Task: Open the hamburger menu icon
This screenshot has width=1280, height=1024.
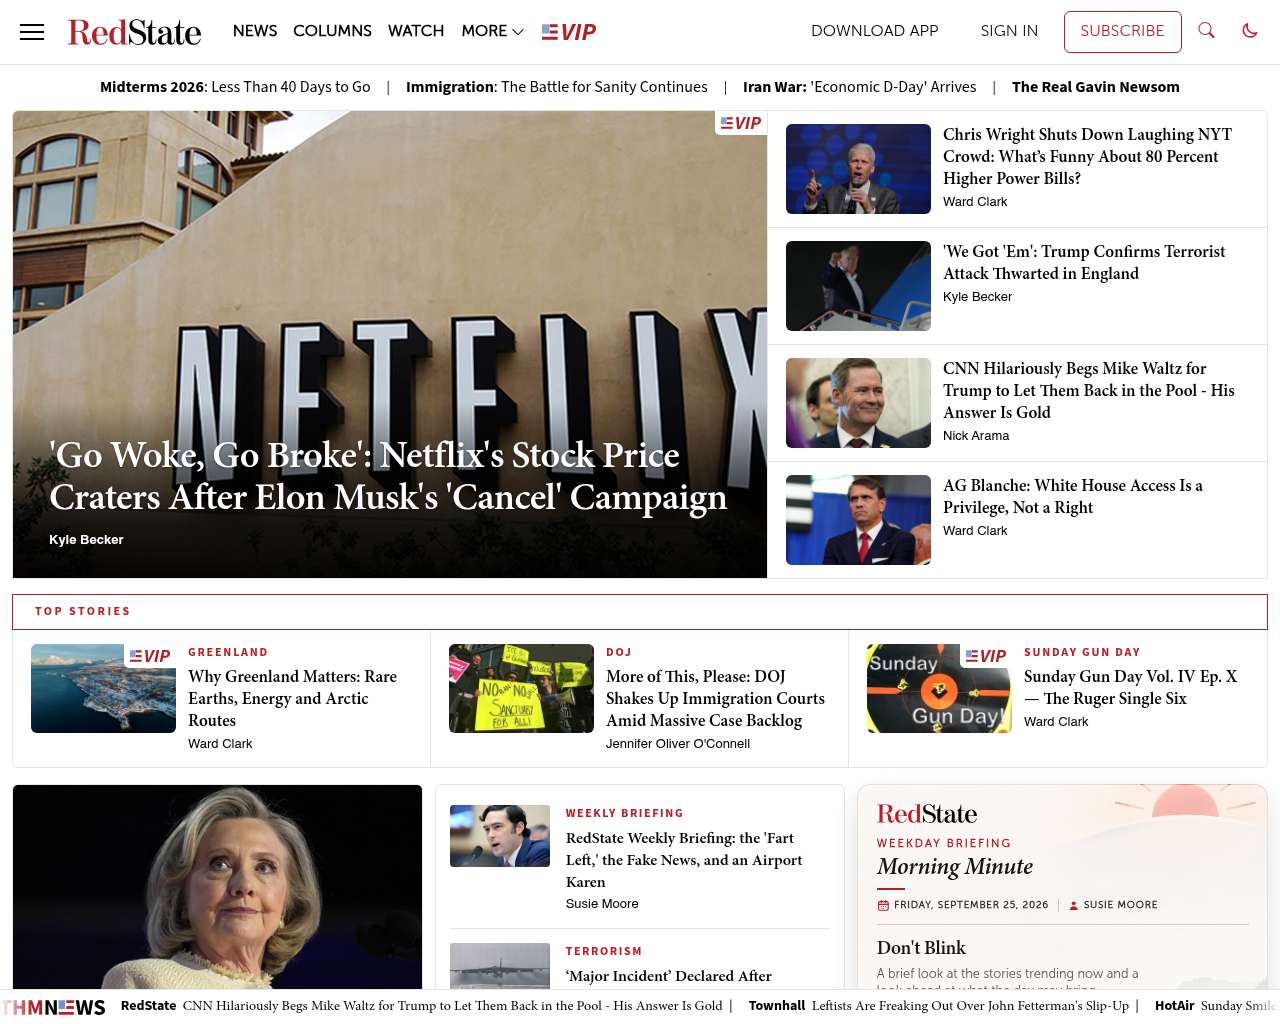Action: (32, 32)
